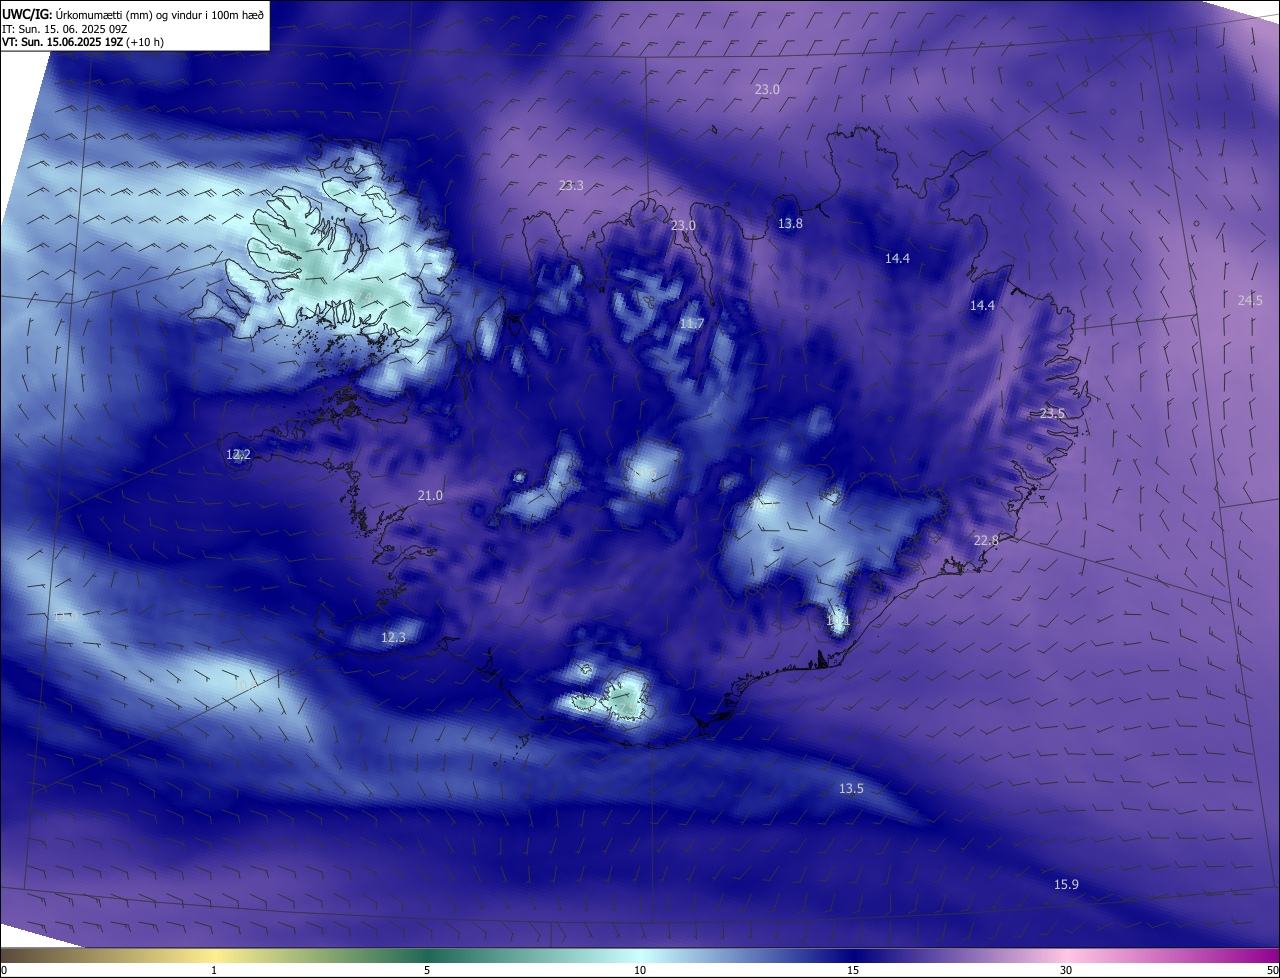This screenshot has height=978, width=1280.
Task: Select the 13.8 value label
Action: coord(790,224)
